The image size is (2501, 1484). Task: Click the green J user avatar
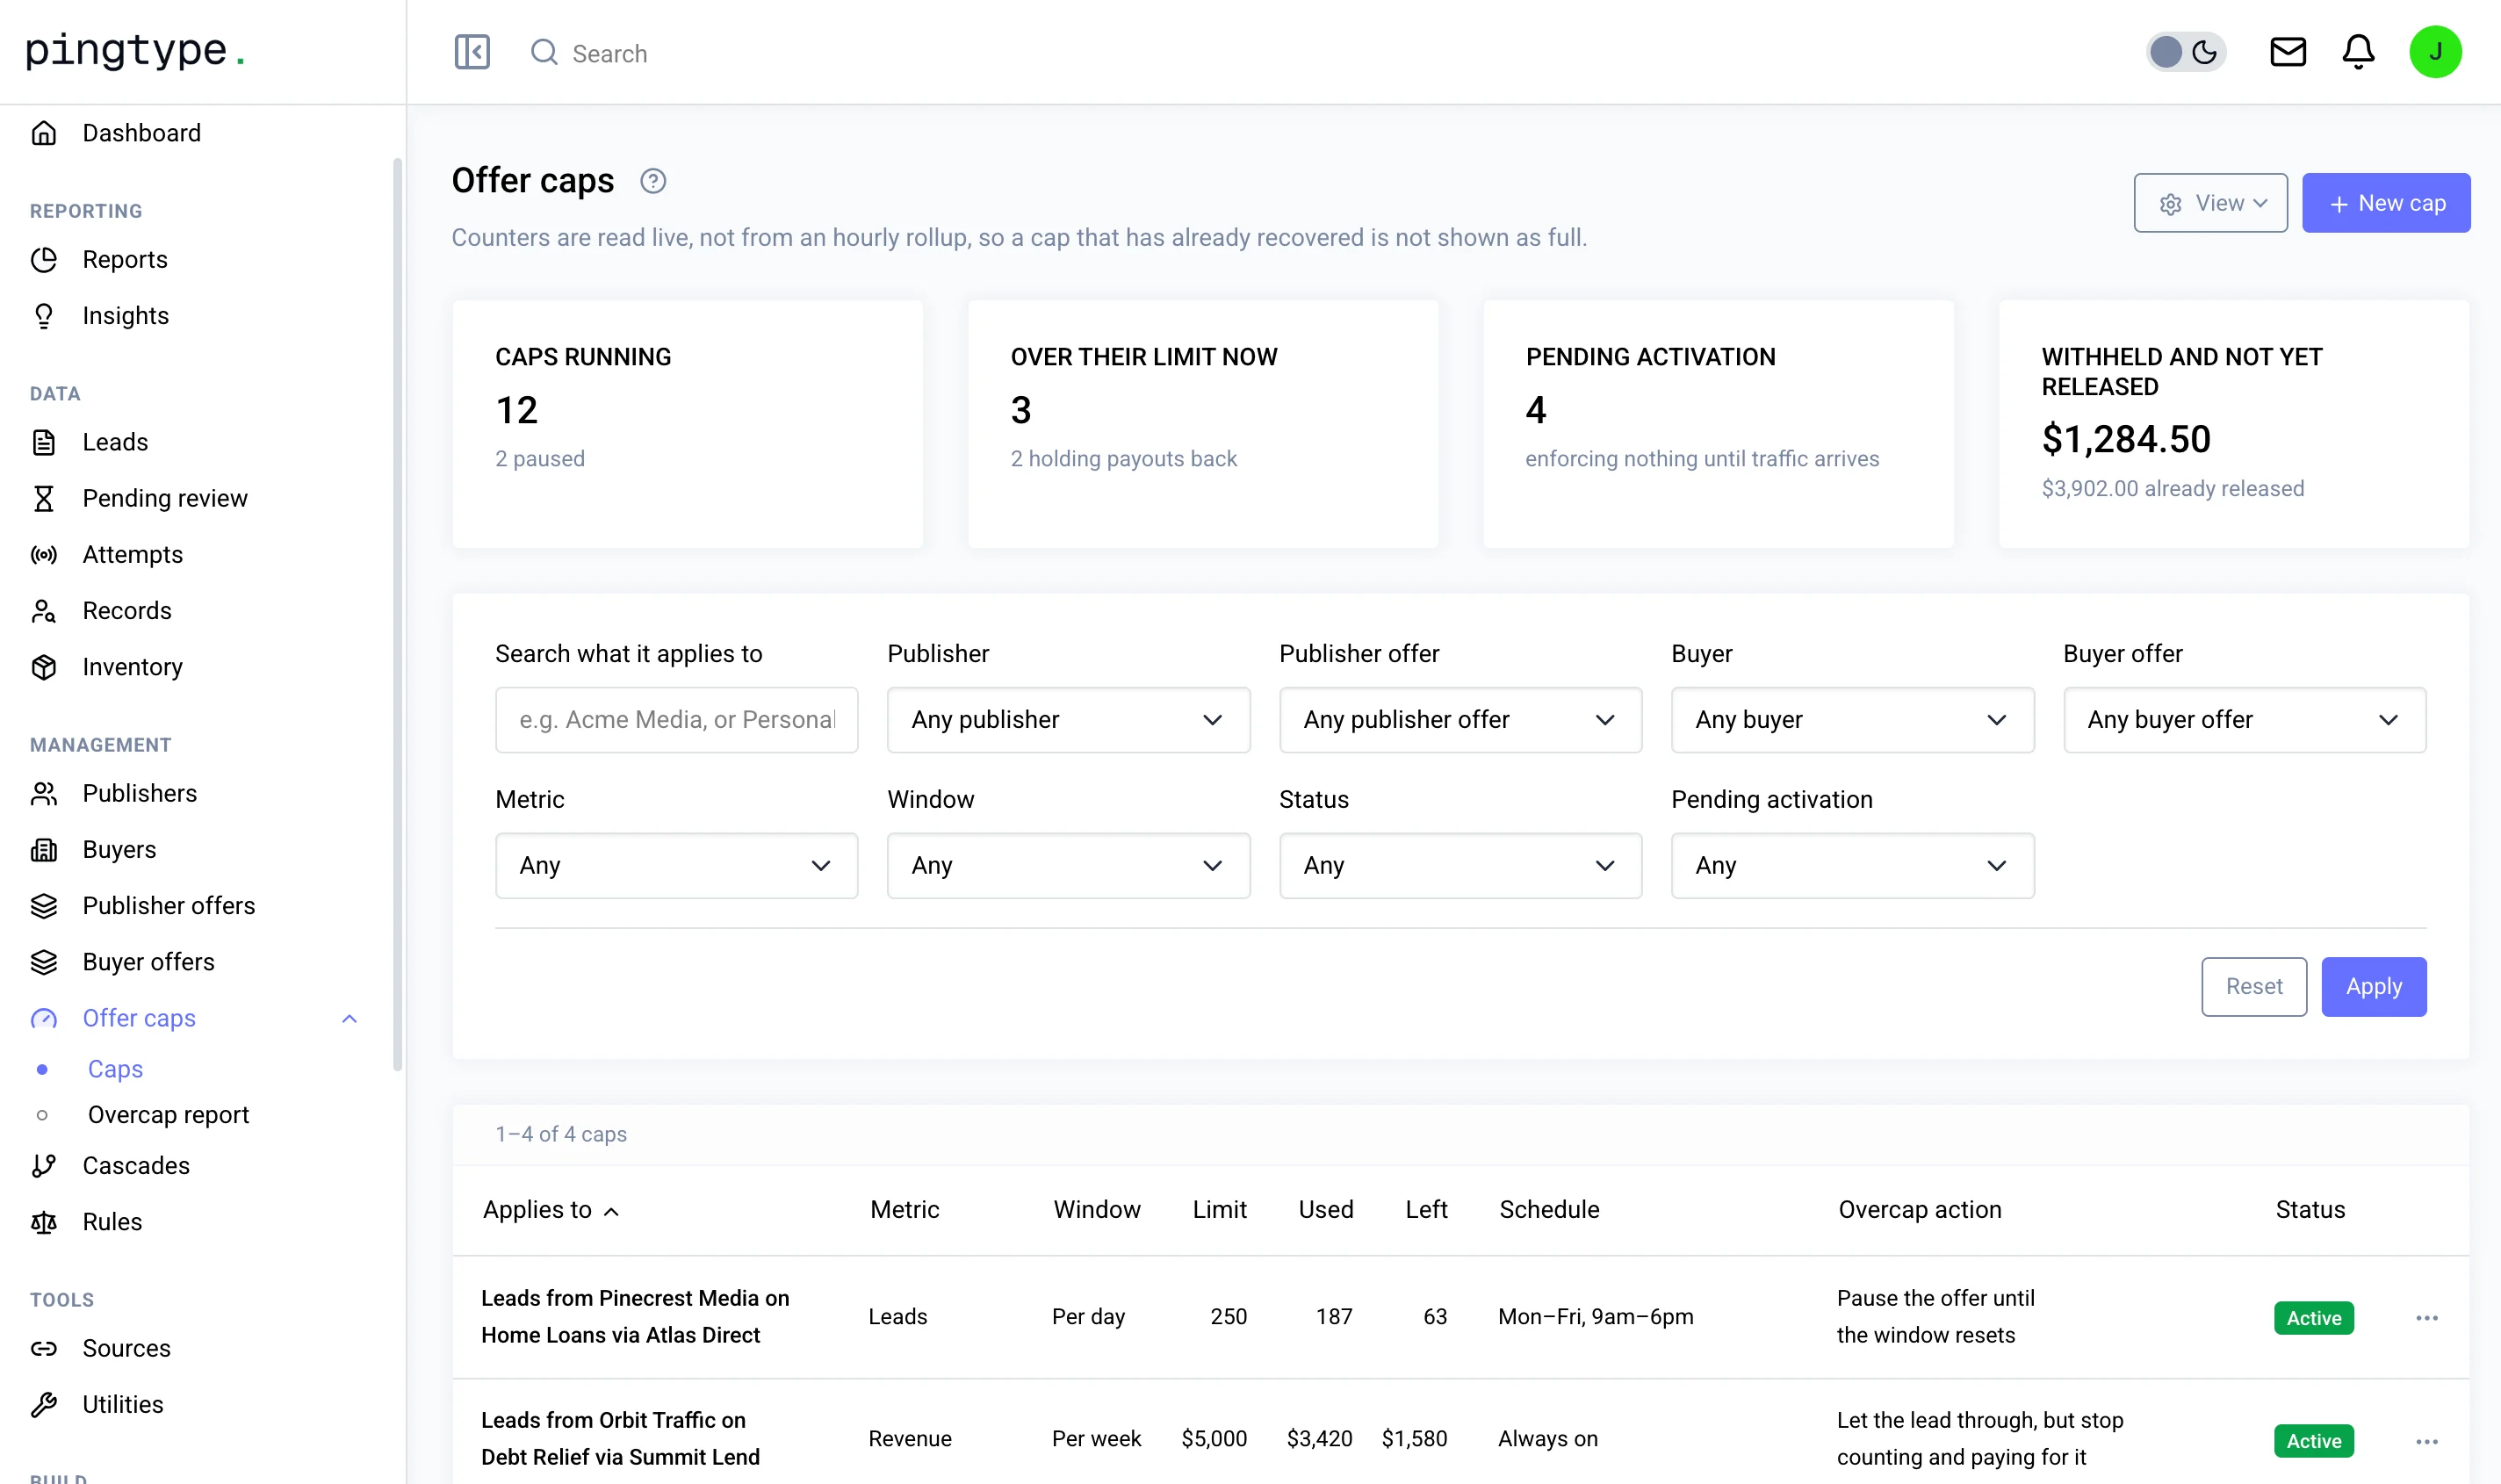tap(2435, 52)
